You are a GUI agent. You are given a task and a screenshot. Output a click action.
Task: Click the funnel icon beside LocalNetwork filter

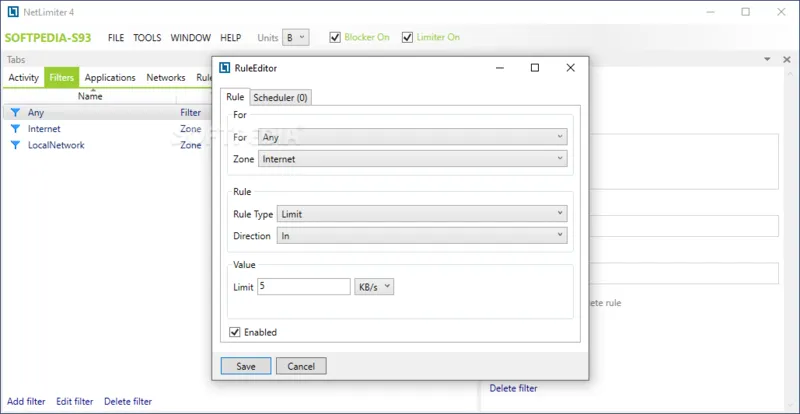(x=15, y=145)
